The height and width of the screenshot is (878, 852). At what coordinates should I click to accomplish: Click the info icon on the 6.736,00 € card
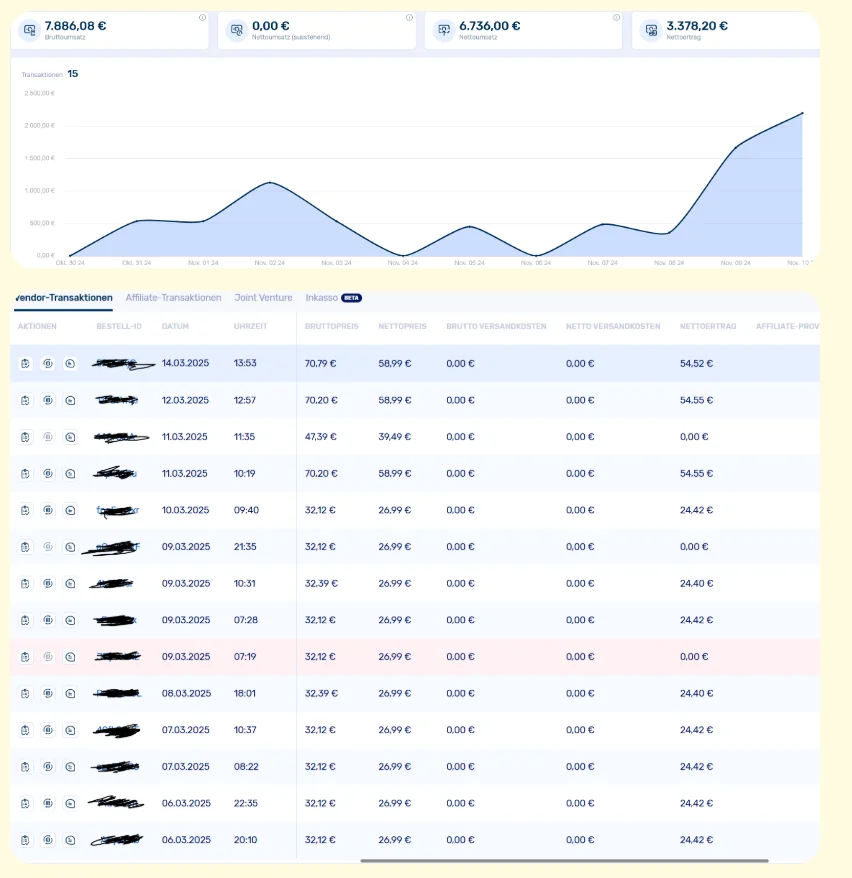pyautogui.click(x=616, y=17)
